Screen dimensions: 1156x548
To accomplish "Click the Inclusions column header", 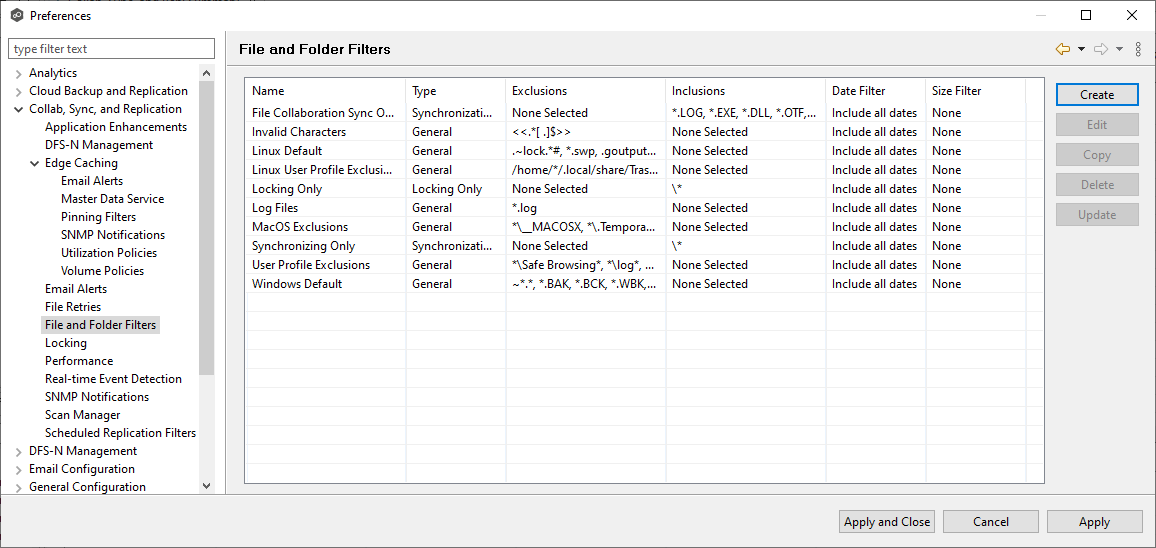I will [x=745, y=91].
